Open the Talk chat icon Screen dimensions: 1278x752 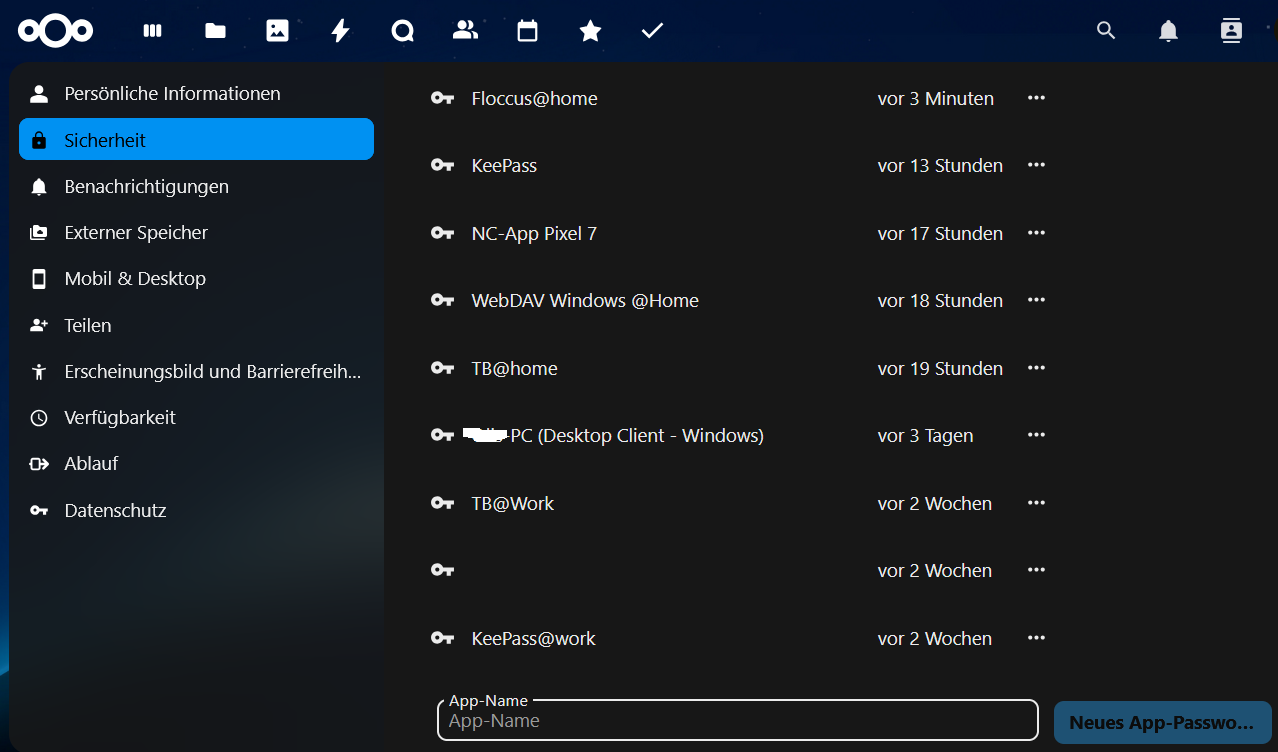pos(403,31)
